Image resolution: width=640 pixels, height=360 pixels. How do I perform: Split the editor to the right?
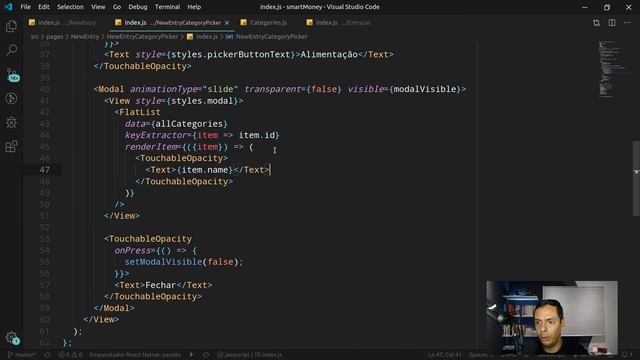coord(612,23)
